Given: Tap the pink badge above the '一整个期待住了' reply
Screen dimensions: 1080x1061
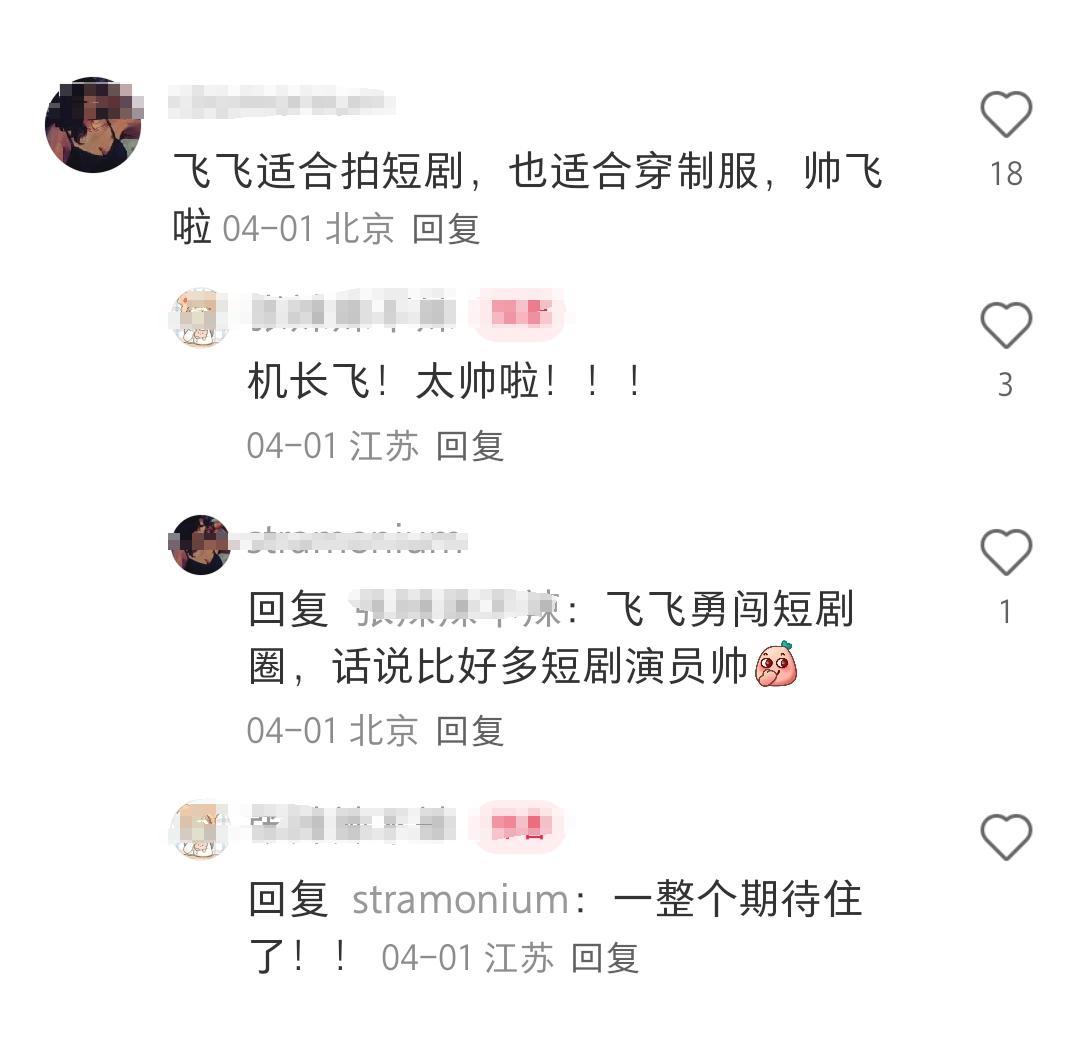Looking at the screenshot, I should tap(521, 826).
